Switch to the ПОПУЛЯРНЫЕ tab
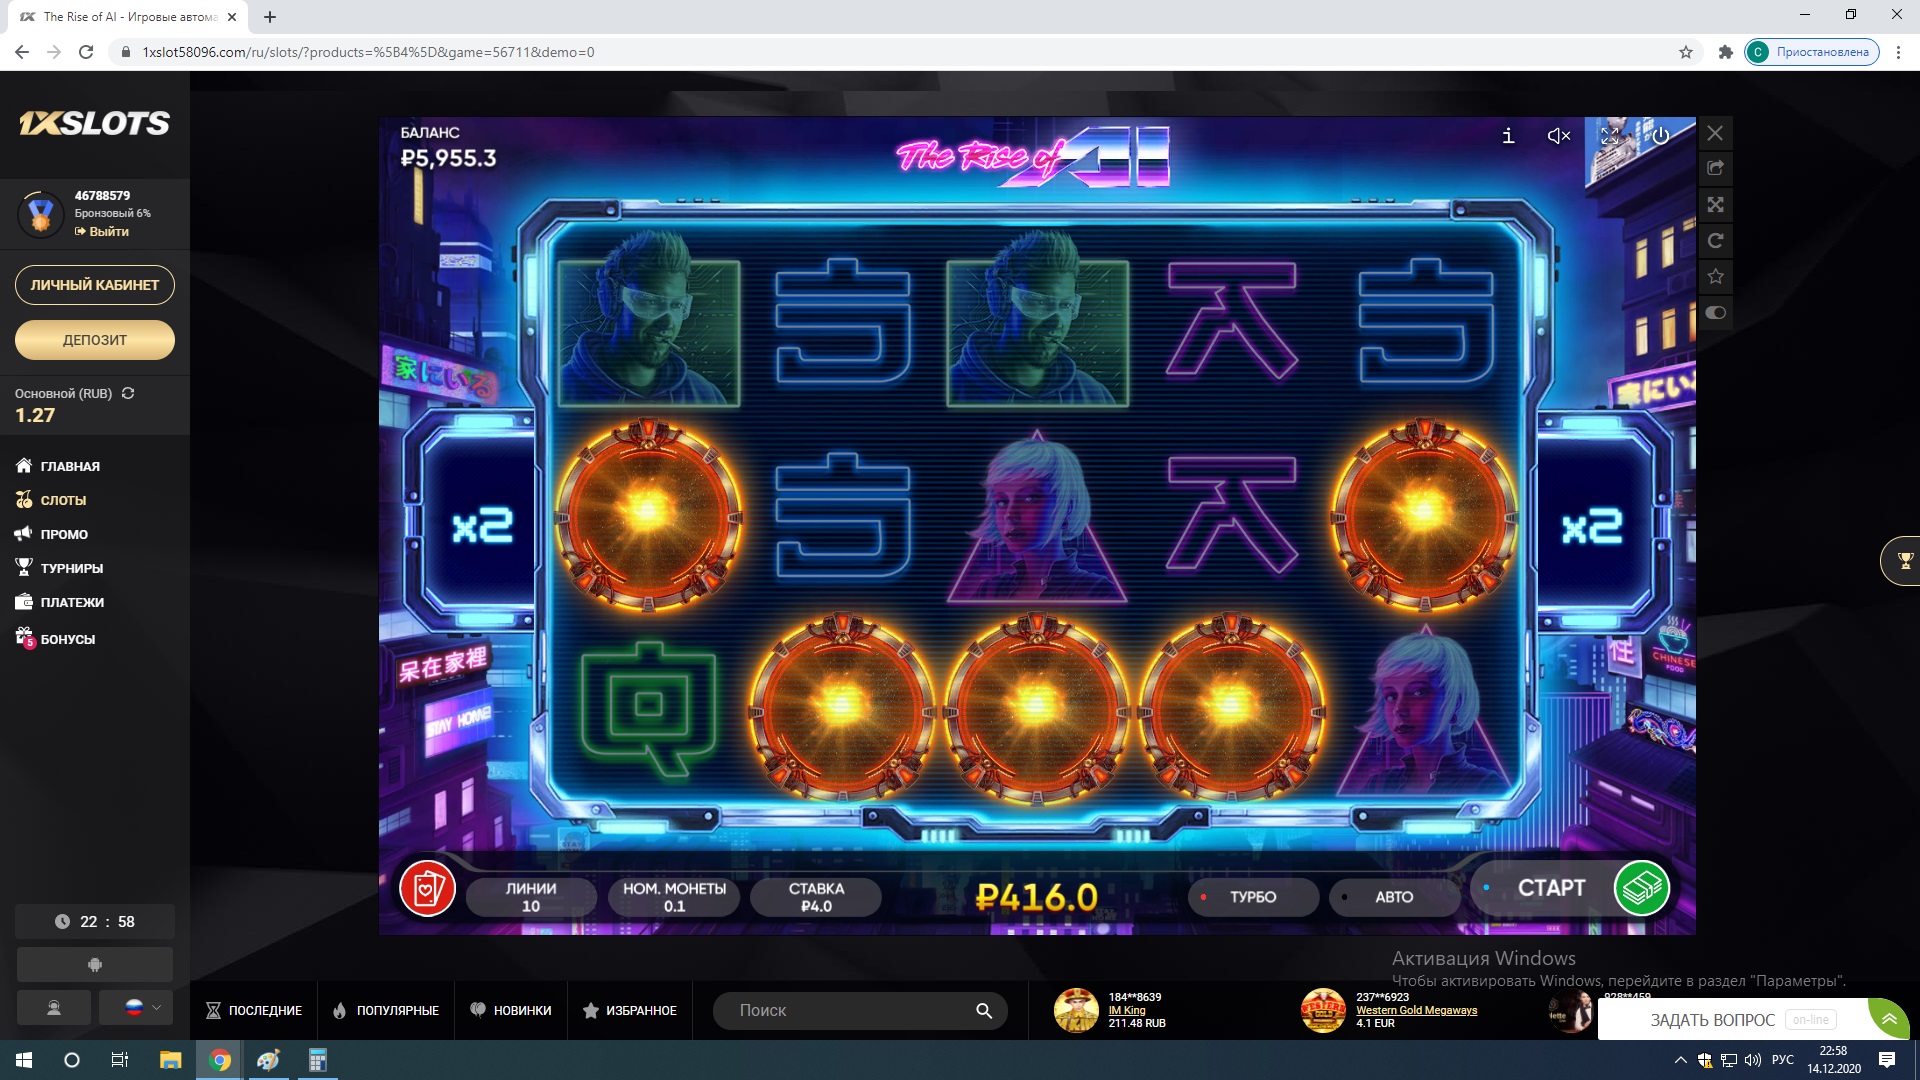The image size is (1920, 1080). [386, 1011]
